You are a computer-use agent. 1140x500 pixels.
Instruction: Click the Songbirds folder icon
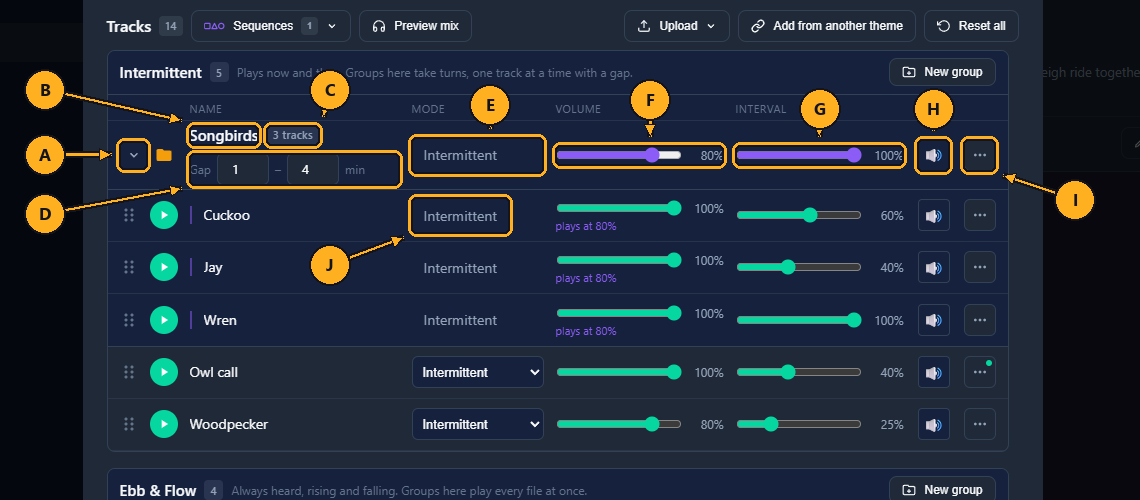pyautogui.click(x=164, y=155)
